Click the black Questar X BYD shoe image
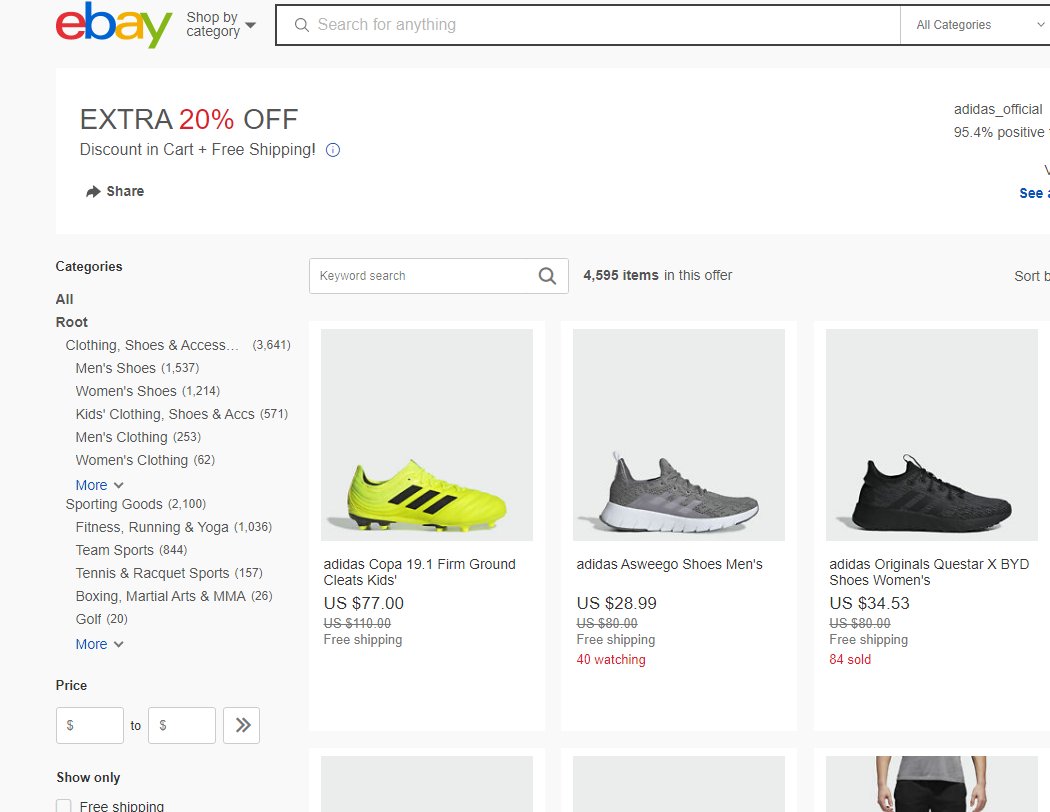Image resolution: width=1050 pixels, height=812 pixels. [931, 436]
